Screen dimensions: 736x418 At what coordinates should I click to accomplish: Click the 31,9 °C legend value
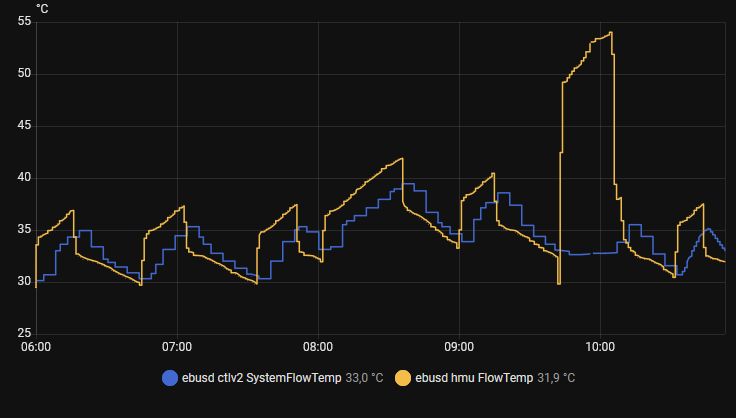556,378
